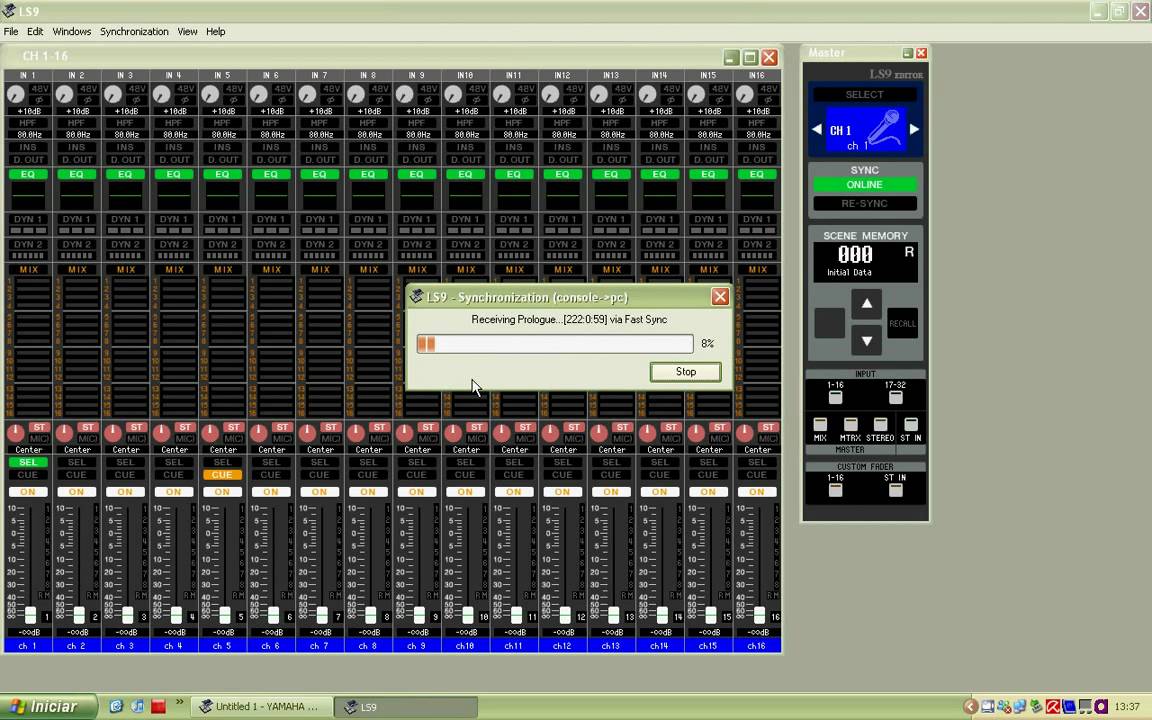Minimize the Master window
This screenshot has height=720, width=1152.
907,53
